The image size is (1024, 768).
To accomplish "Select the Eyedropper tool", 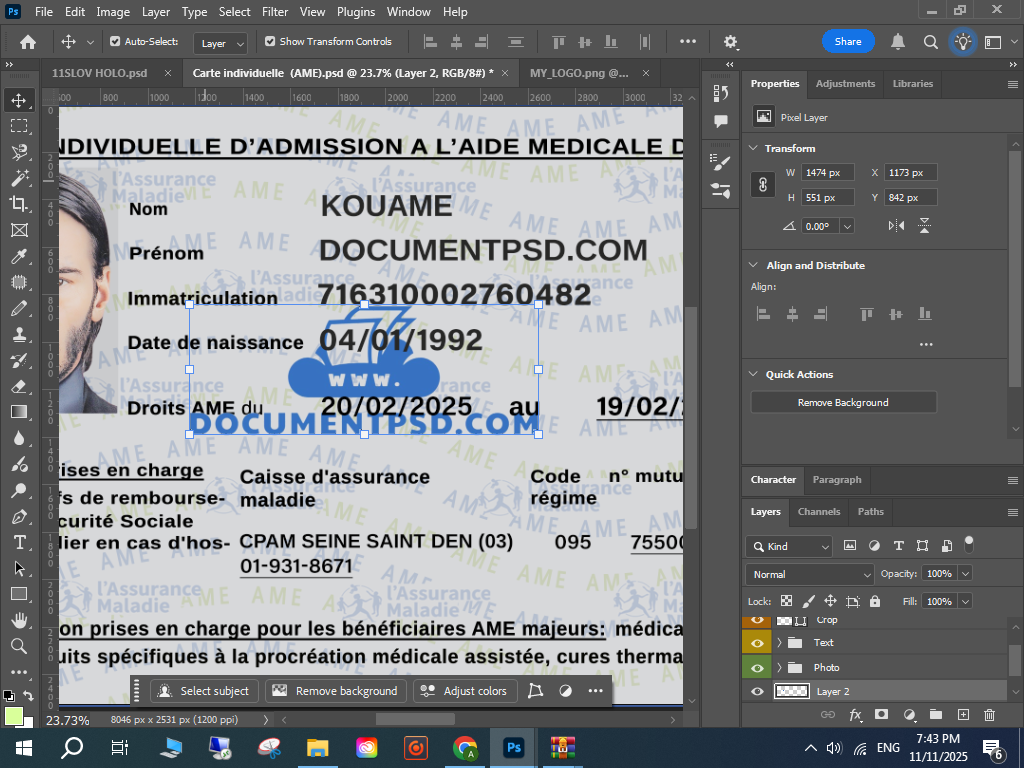I will point(18,257).
